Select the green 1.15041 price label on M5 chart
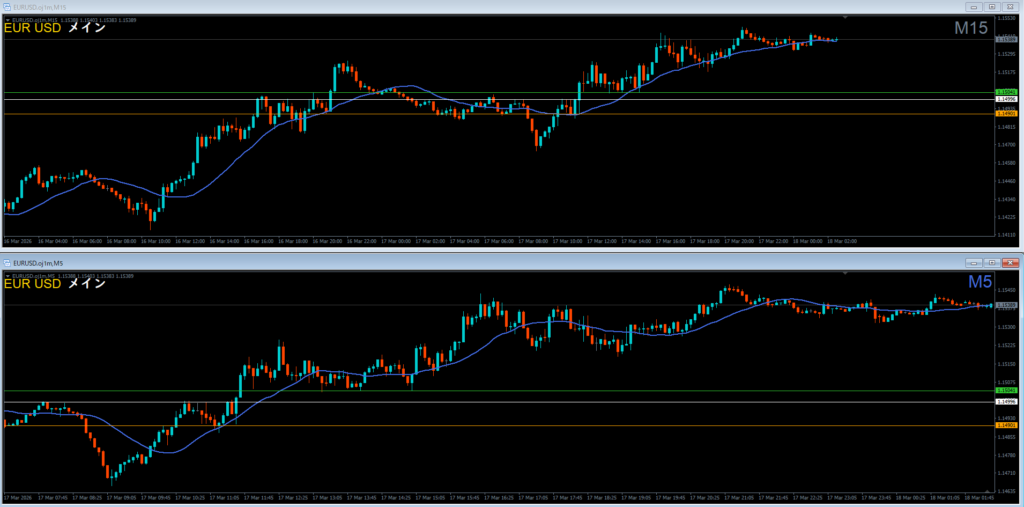This screenshot has height=507, width=1024. click(x=1006, y=390)
